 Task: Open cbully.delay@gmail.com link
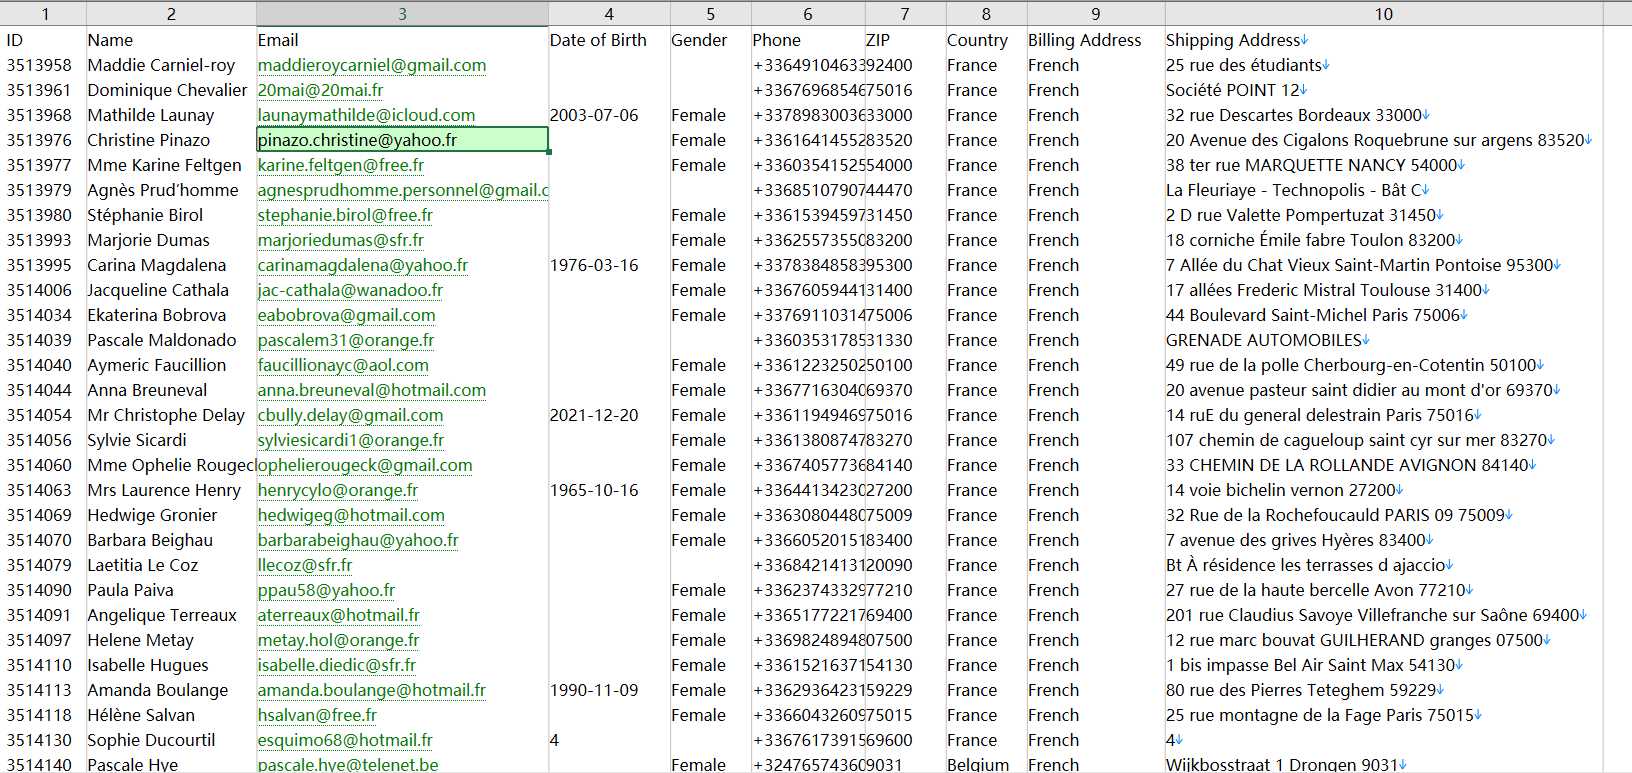(x=350, y=415)
